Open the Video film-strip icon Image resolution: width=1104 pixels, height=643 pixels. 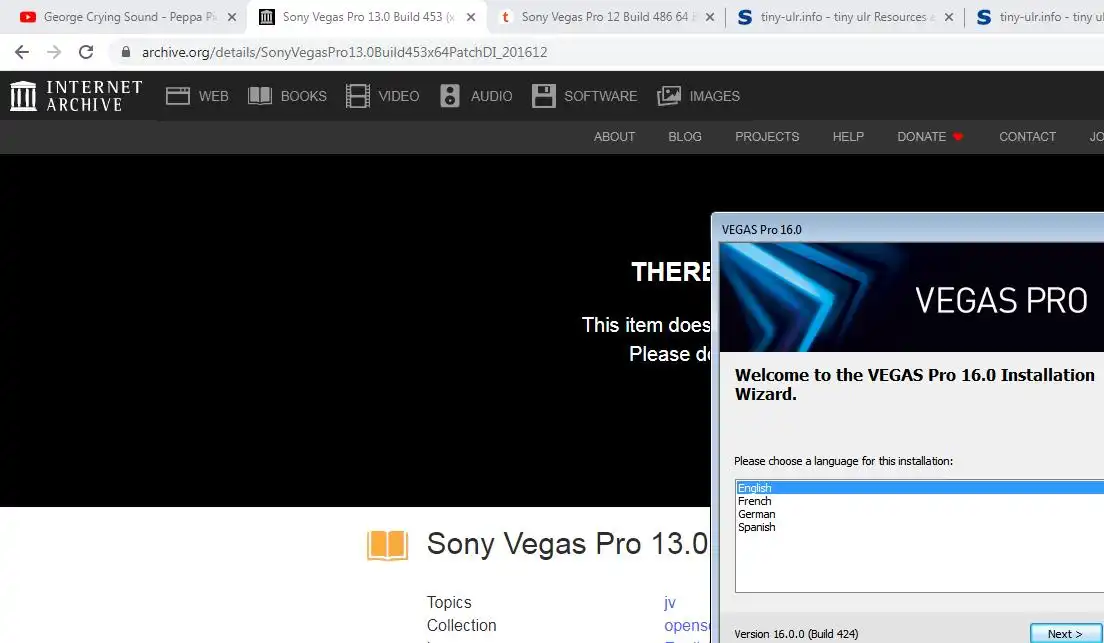tap(358, 96)
